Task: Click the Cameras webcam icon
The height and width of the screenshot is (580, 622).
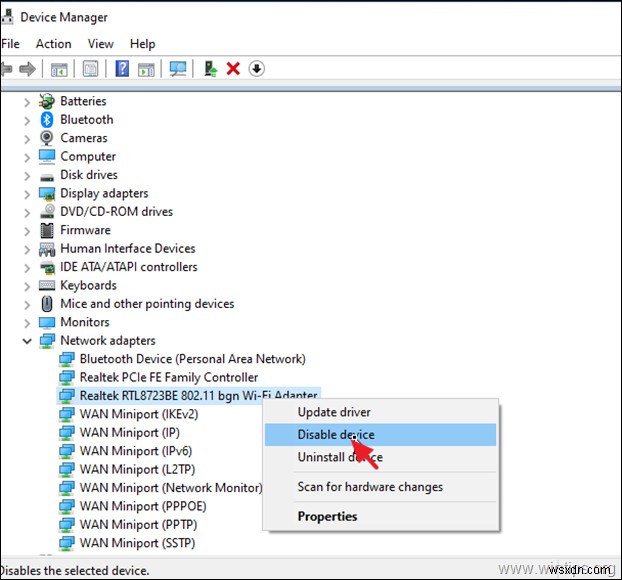Action: coord(47,138)
